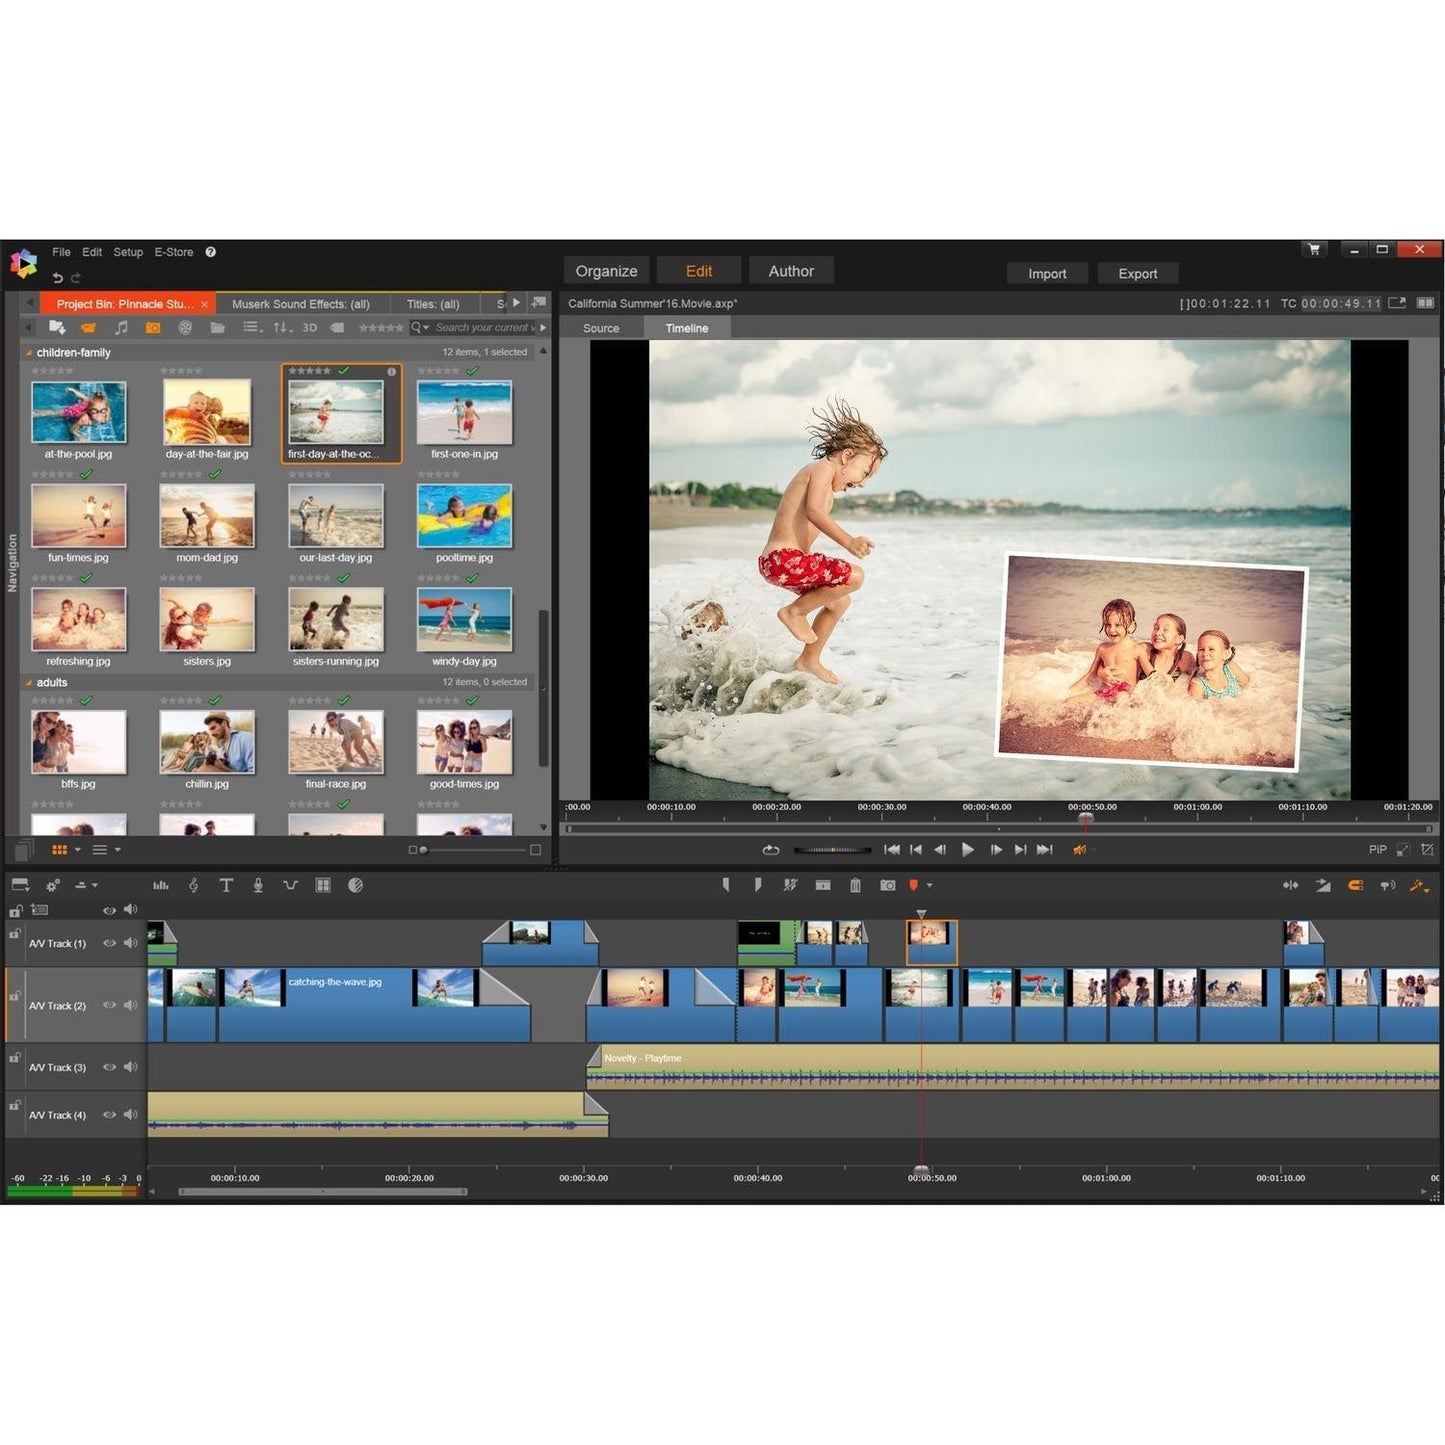Screen dimensions: 1445x1445
Task: Open the timeline settings gear
Action: [x=52, y=884]
